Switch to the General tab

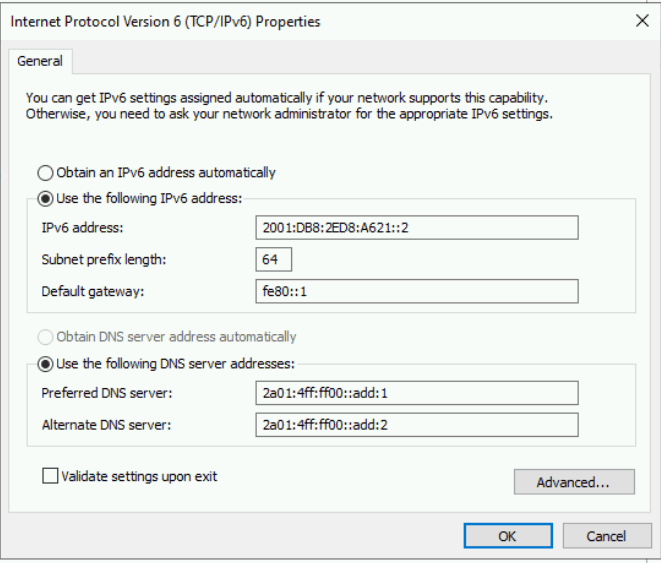(40, 61)
